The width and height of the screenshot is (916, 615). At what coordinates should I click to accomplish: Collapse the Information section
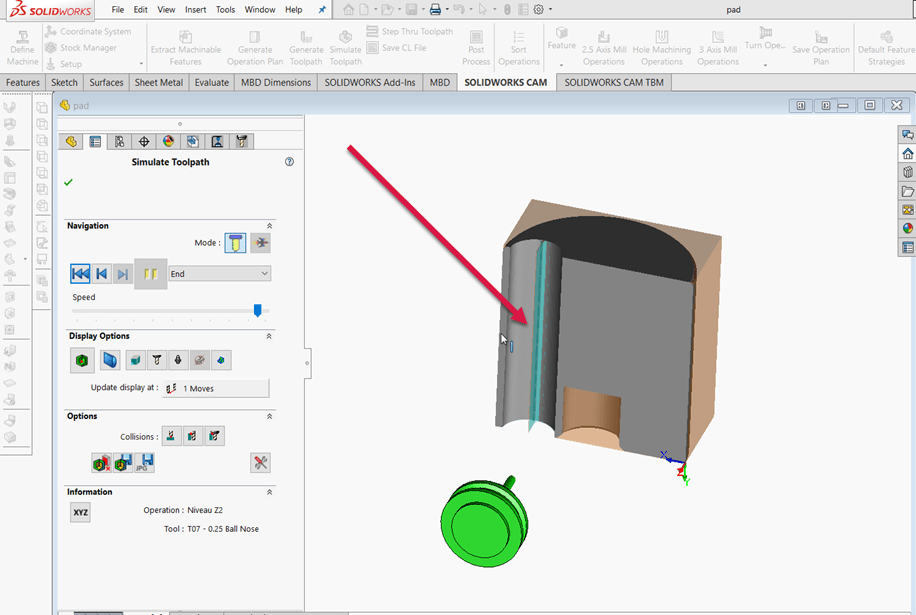[269, 492]
